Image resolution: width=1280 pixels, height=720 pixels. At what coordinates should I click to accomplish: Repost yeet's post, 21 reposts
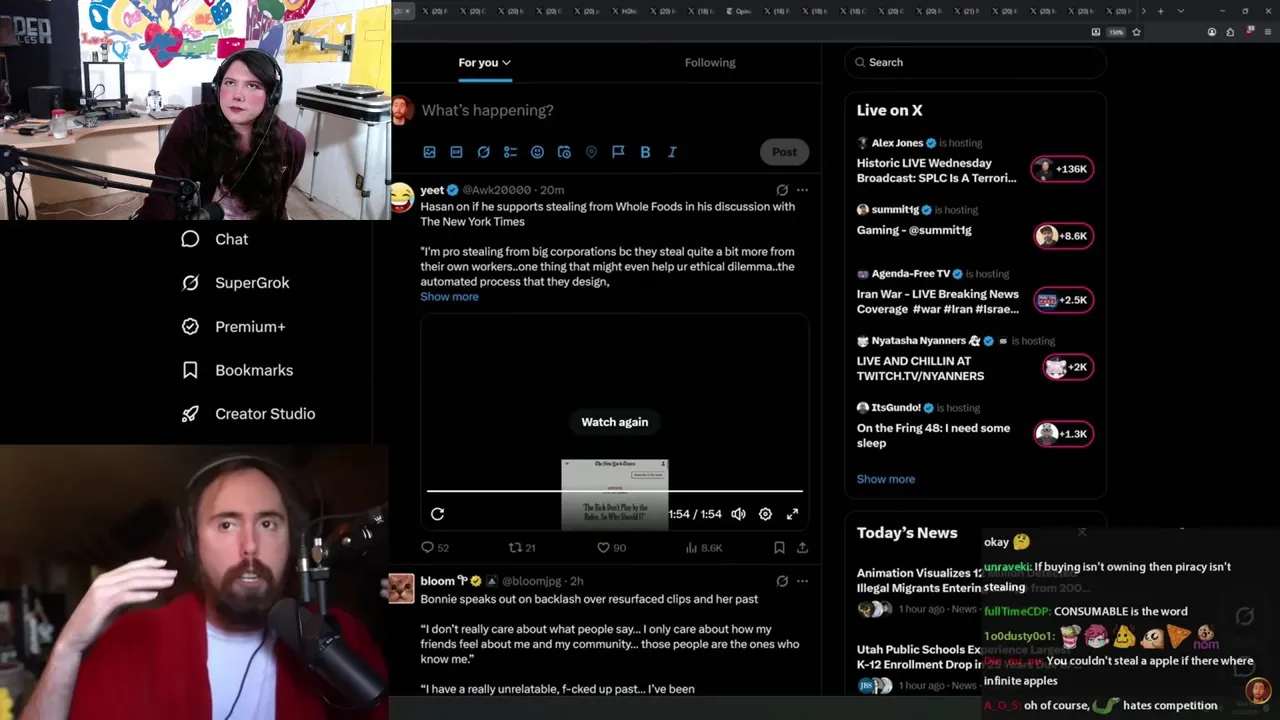(x=523, y=548)
